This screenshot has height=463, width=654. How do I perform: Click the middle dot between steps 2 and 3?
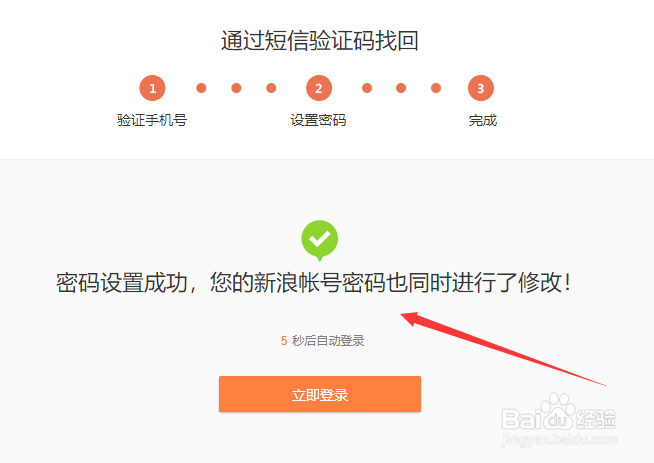coord(401,88)
